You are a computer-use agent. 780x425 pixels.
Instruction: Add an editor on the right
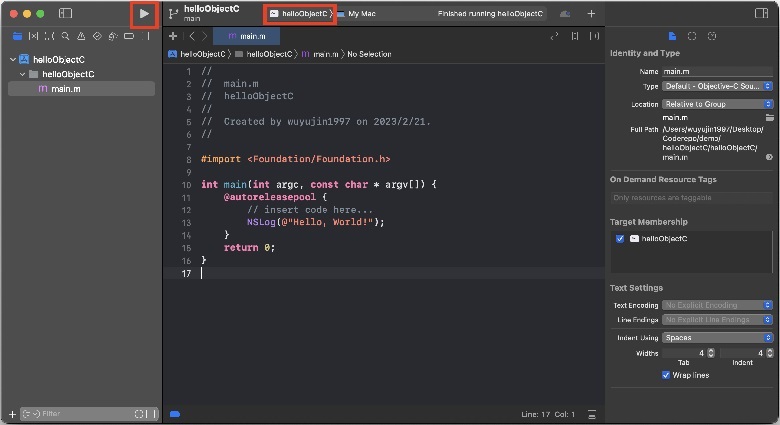(x=594, y=36)
